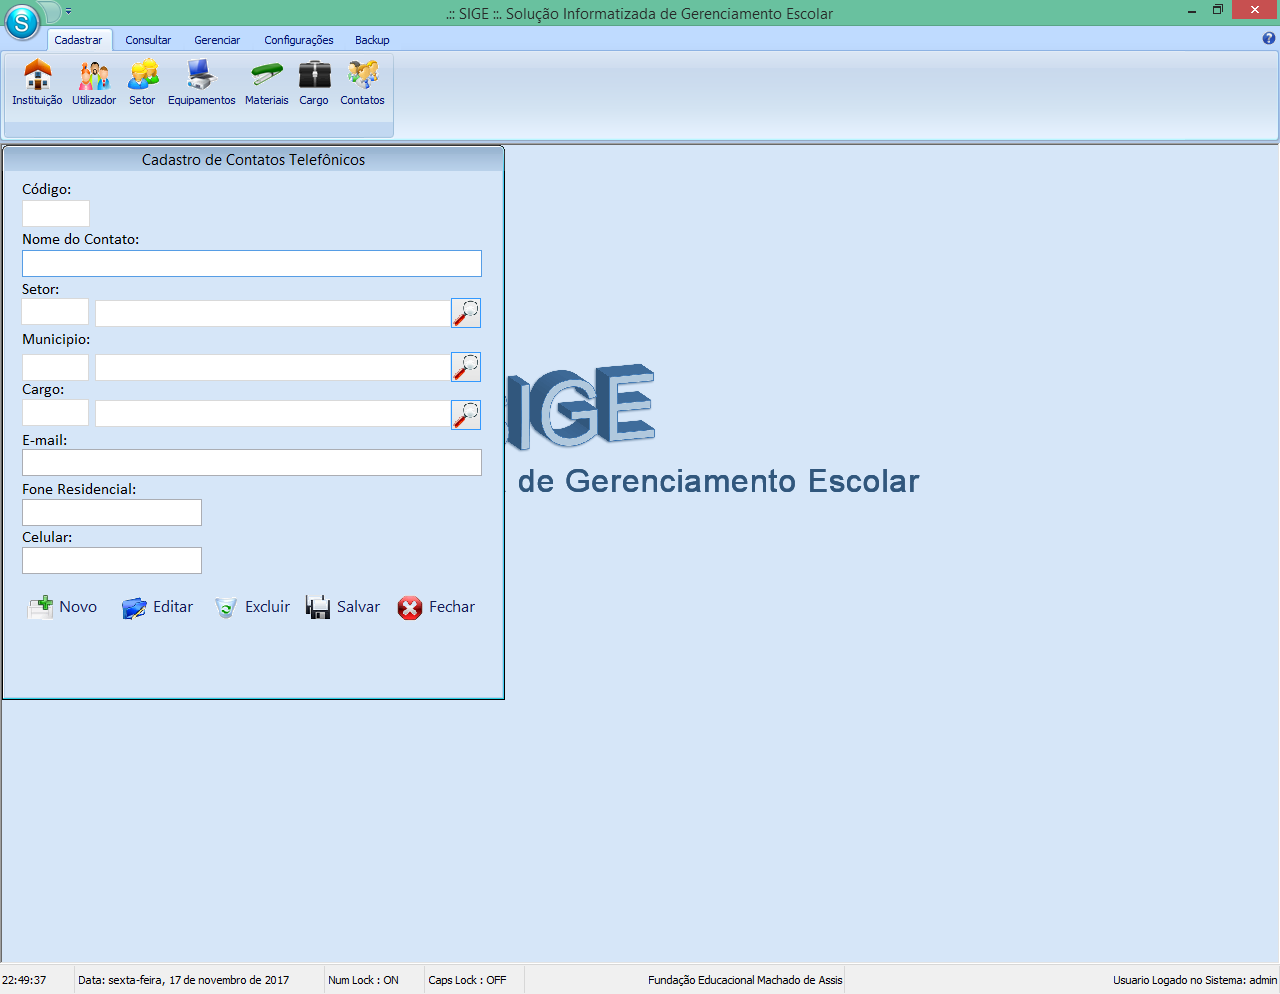Viewport: 1280px width, 994px height.
Task: Open the Contatos toolbar icon
Action: (361, 82)
